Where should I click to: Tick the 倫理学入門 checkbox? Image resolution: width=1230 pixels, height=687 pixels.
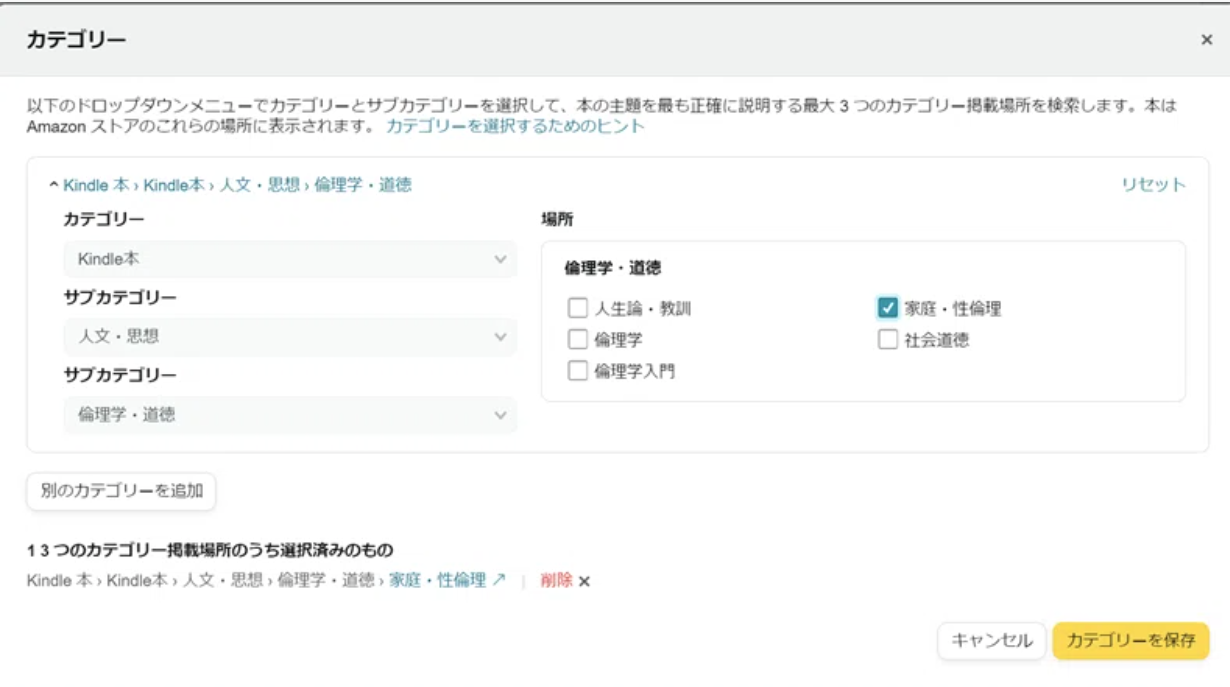[x=578, y=371]
